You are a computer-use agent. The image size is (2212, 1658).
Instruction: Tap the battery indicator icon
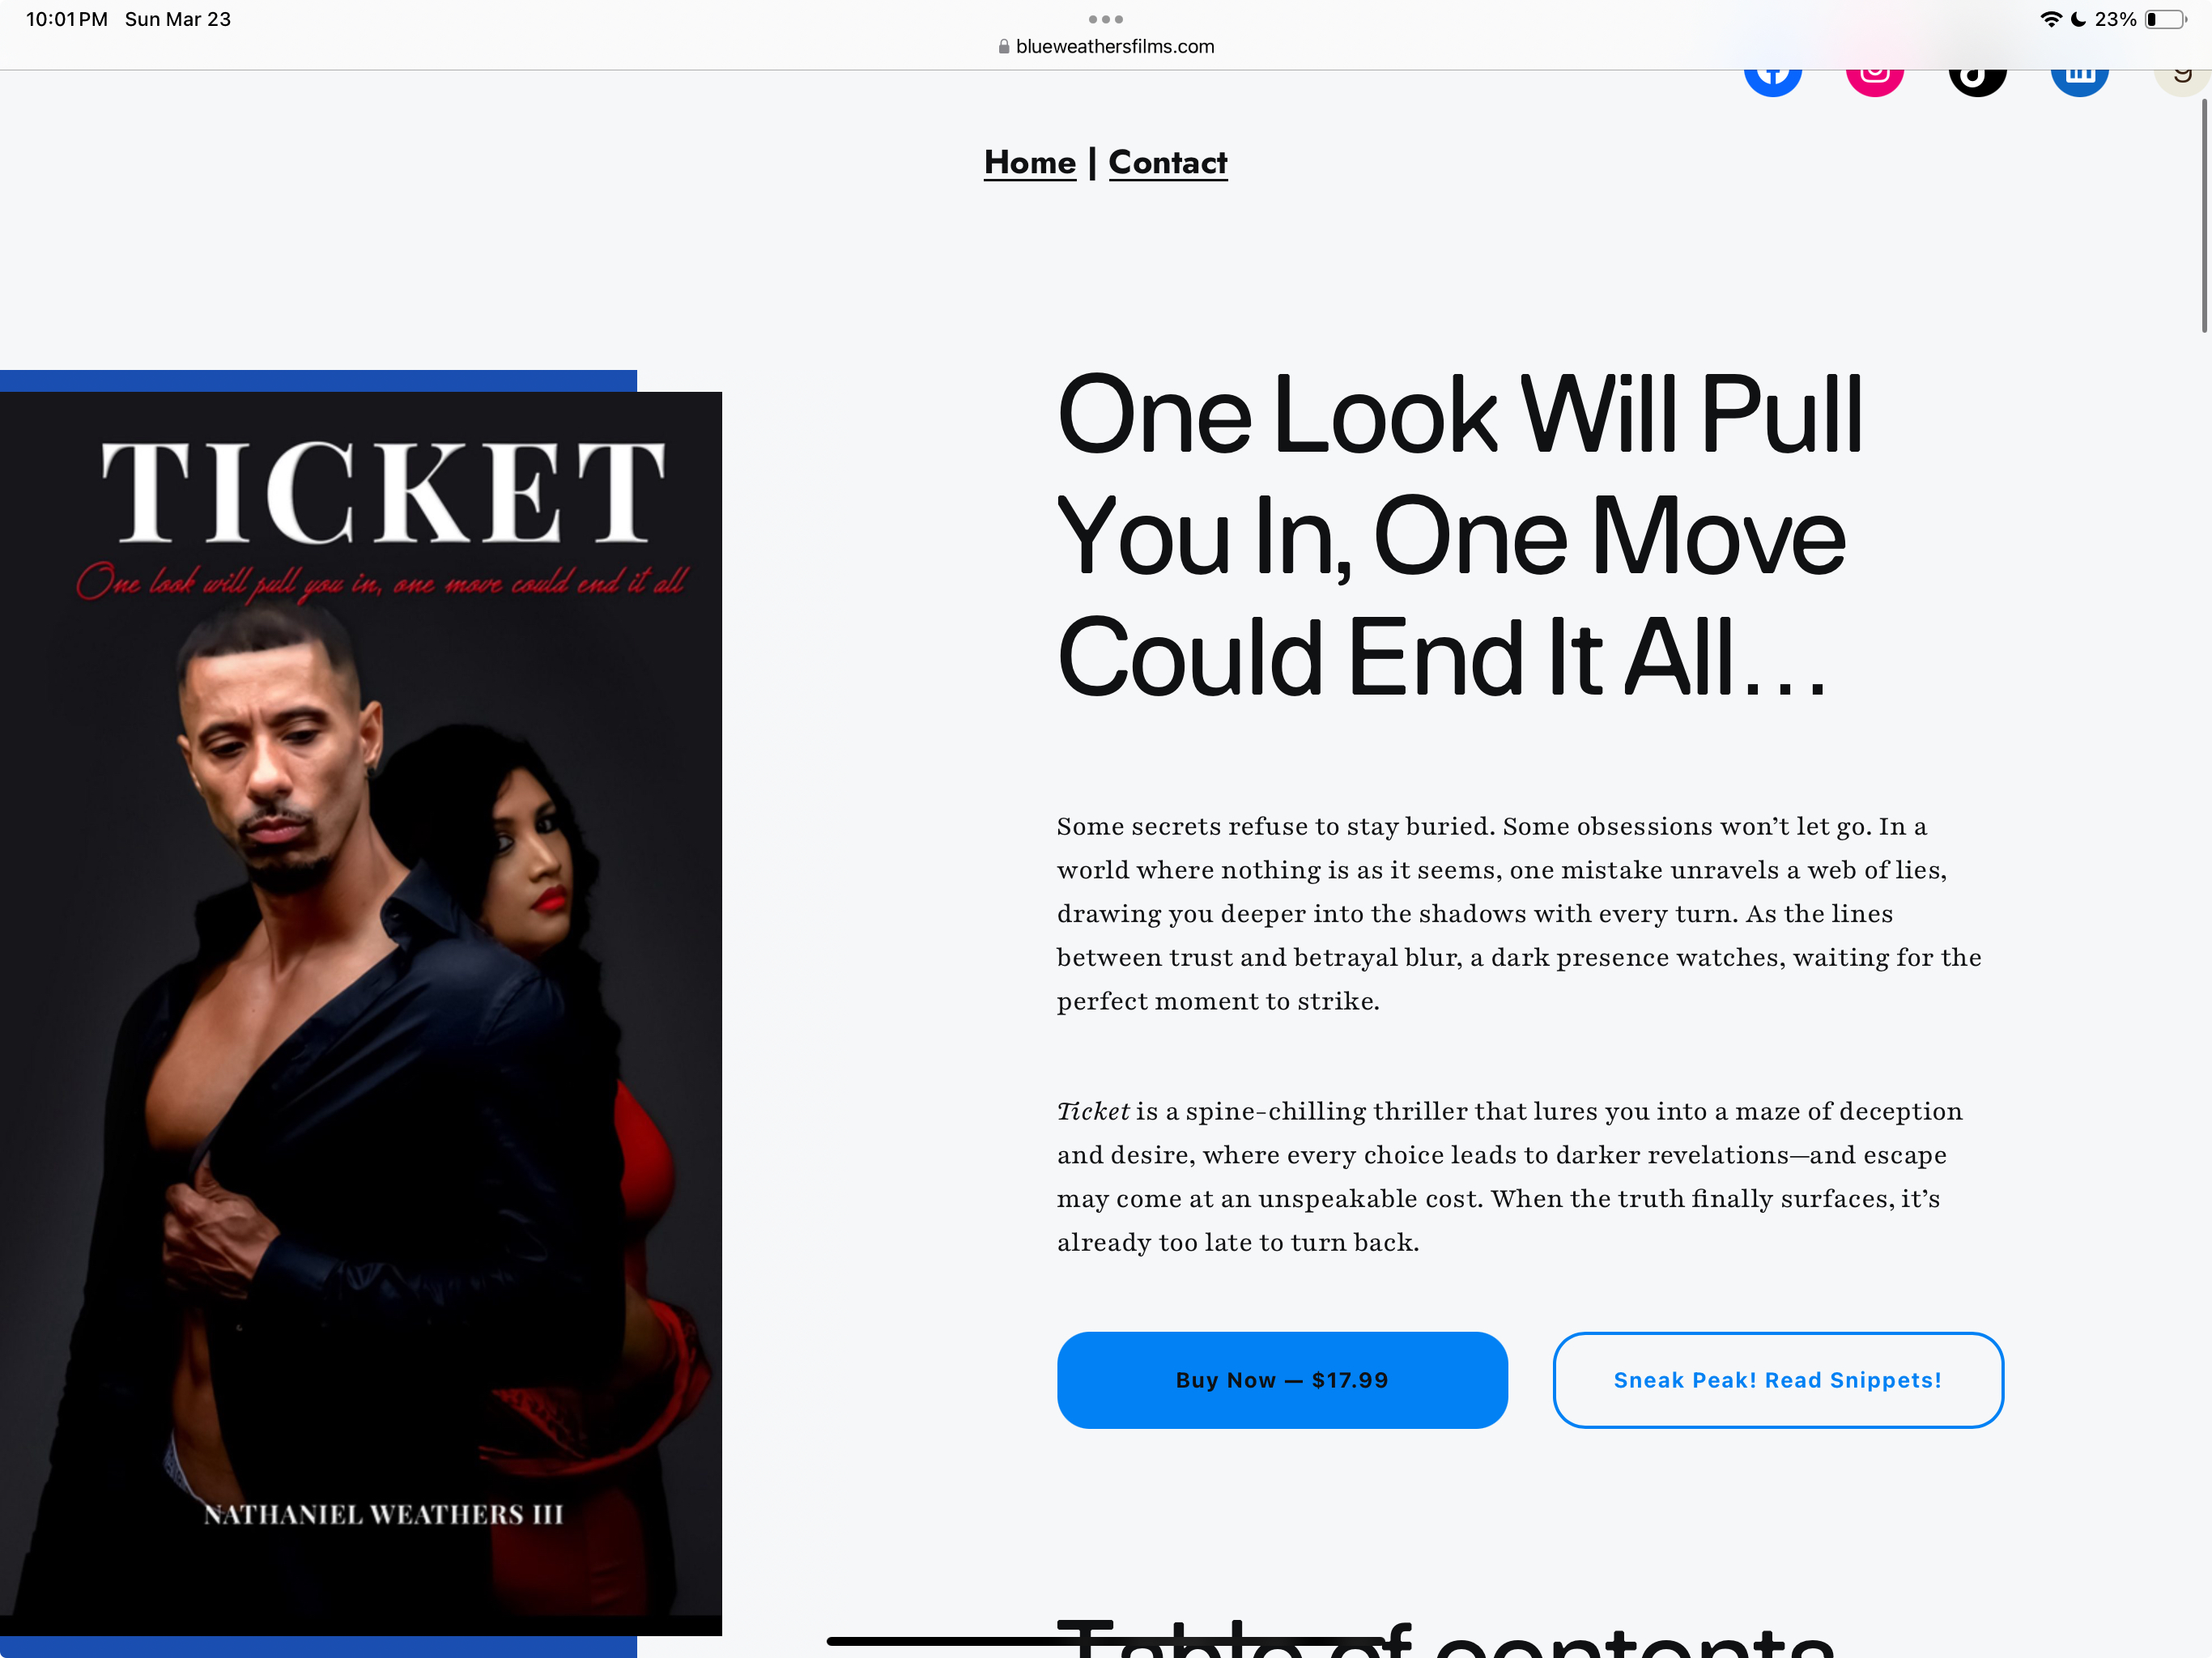pos(2166,19)
